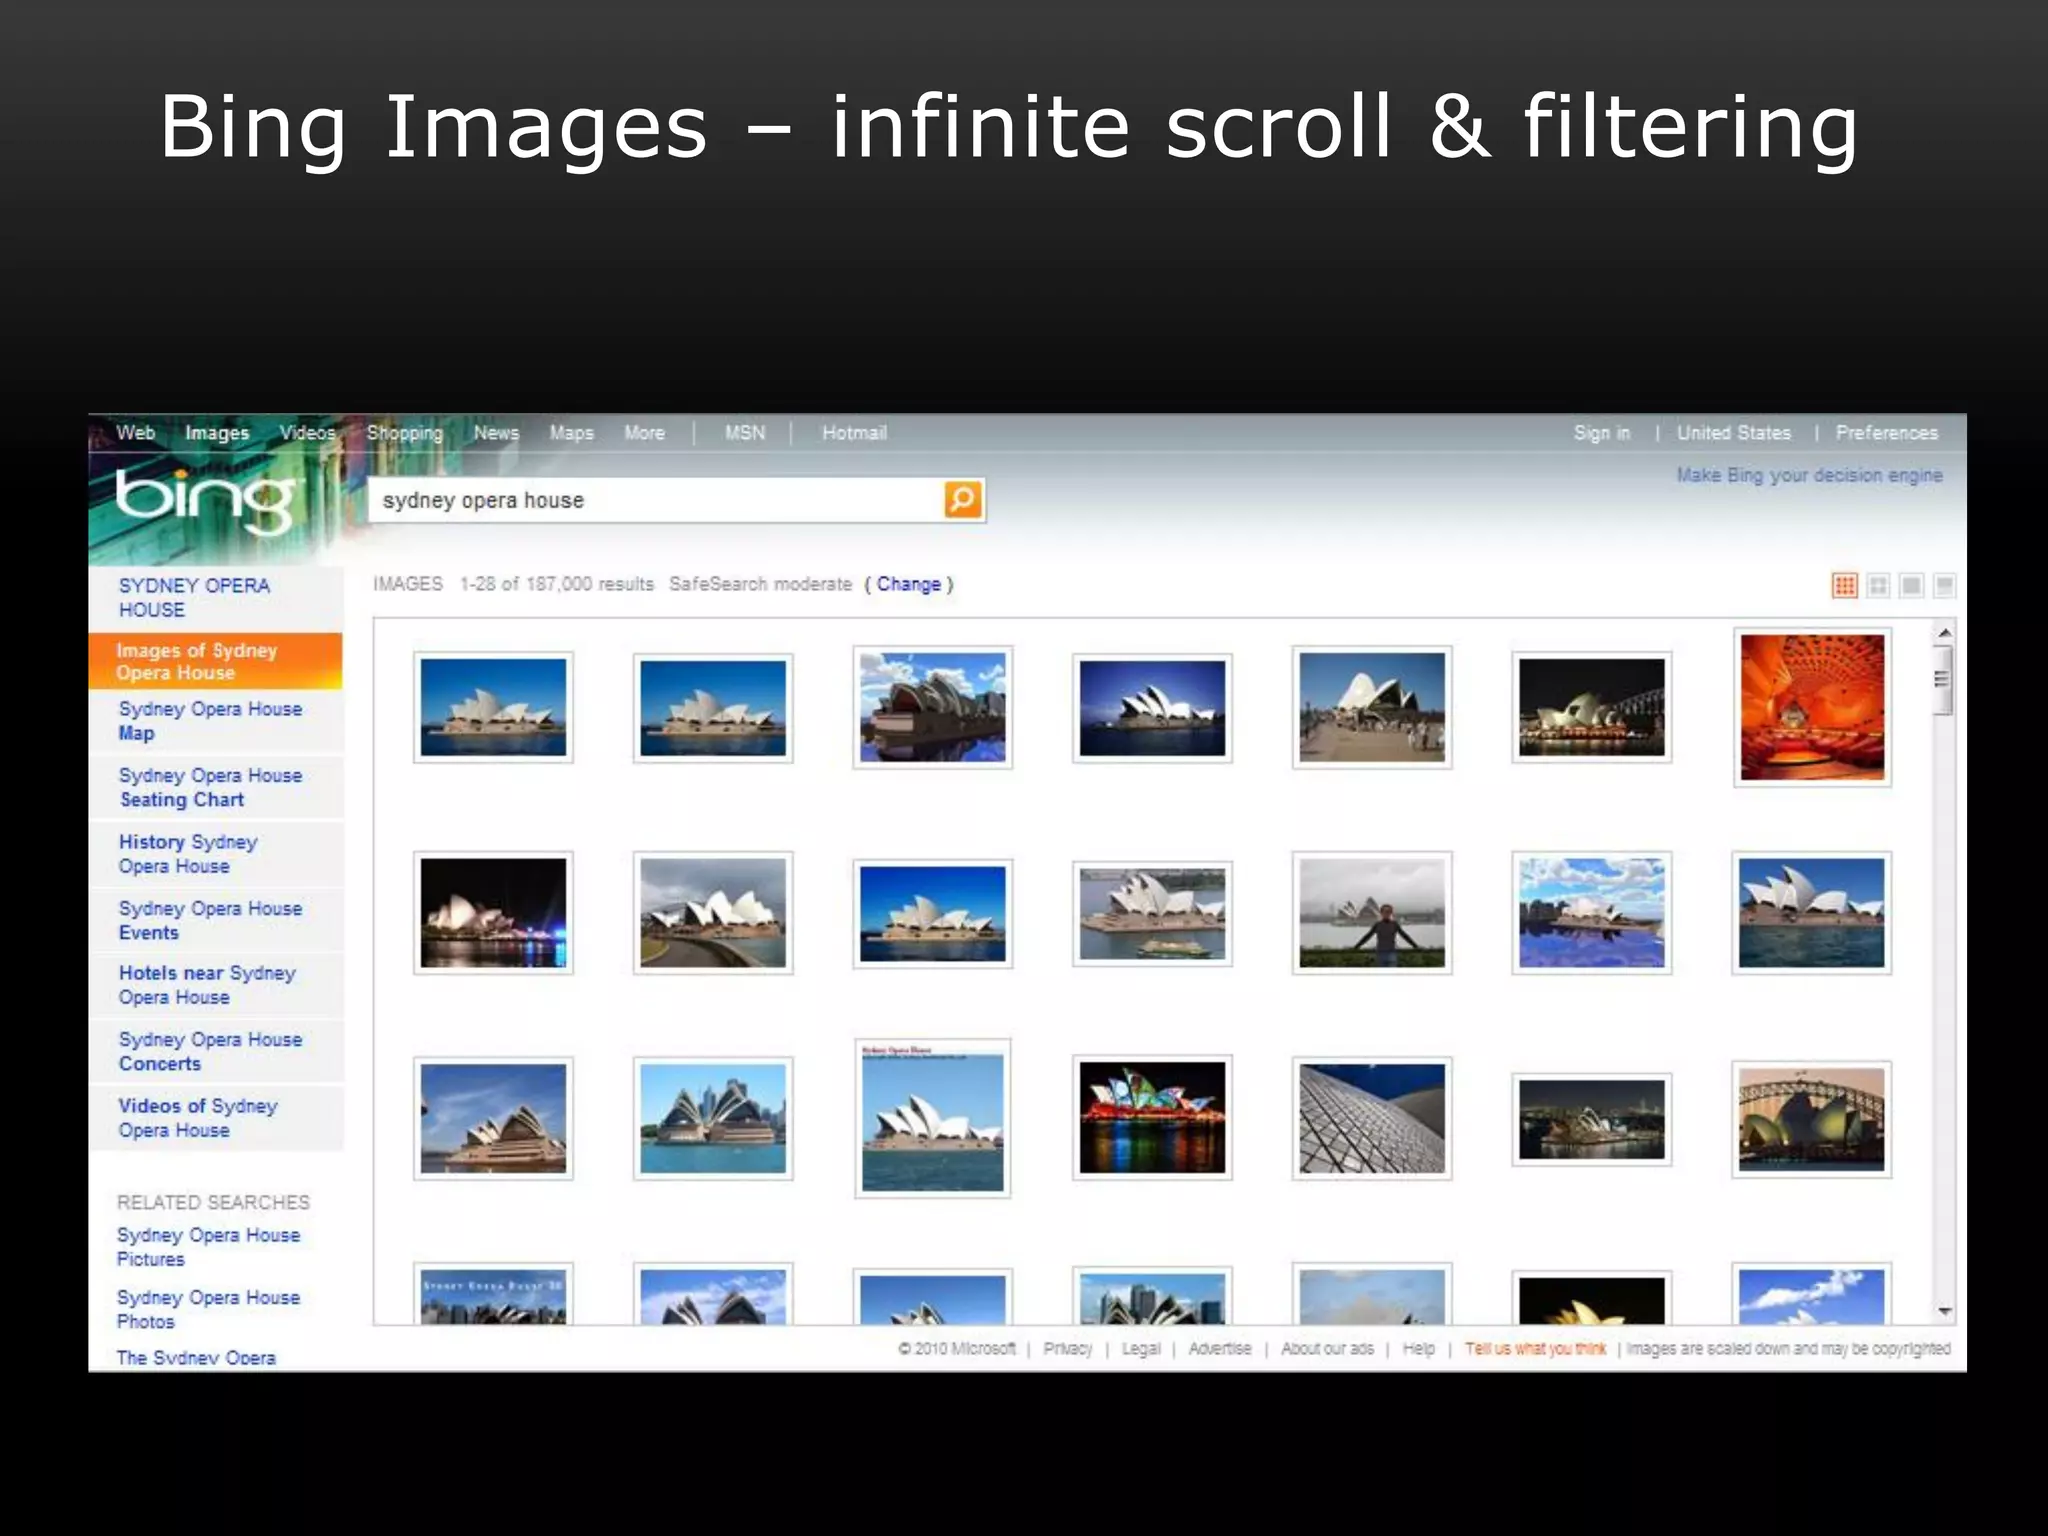Click Advertise footer link
This screenshot has width=2048, height=1536.
(1220, 1349)
